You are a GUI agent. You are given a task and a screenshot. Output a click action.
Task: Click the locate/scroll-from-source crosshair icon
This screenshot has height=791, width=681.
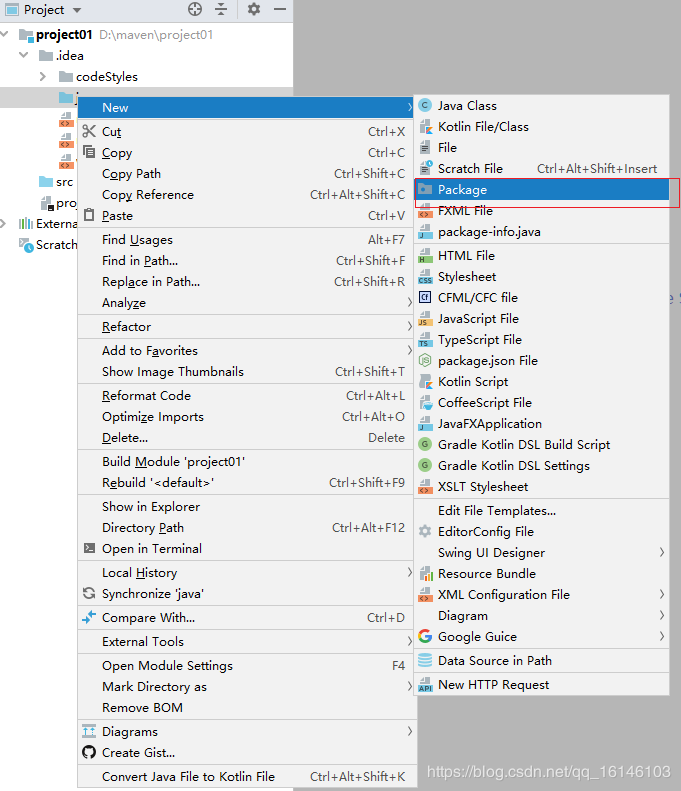[x=195, y=9]
